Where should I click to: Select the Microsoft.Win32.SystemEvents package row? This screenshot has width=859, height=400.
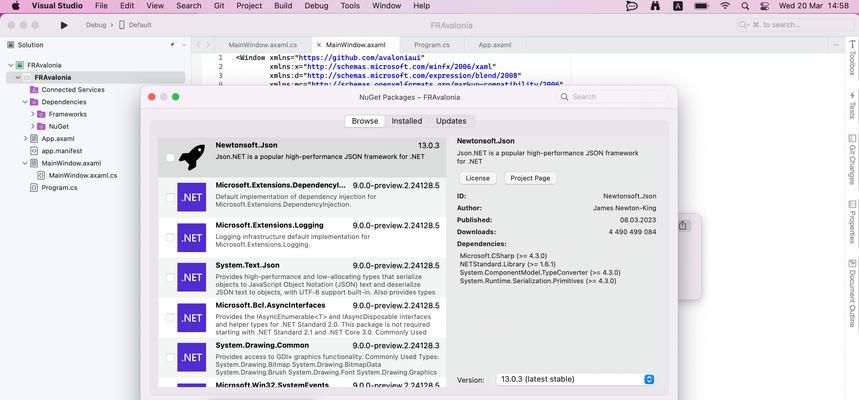tap(302, 383)
